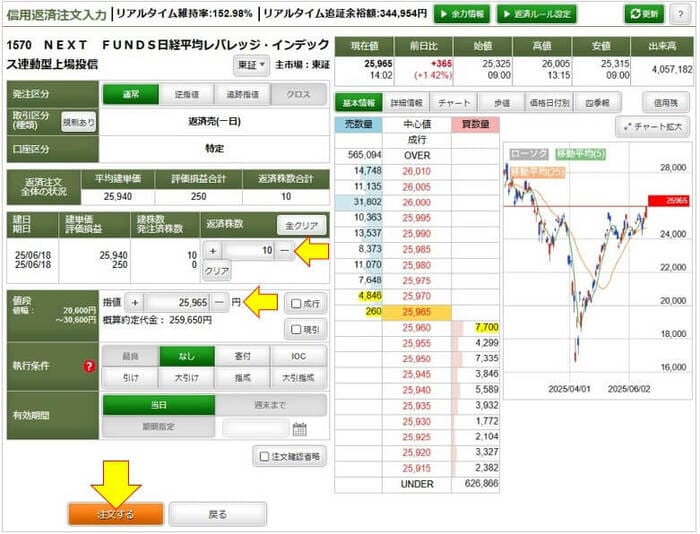Focus the 返済株数 quantity field
700x534 pixels.
point(249,250)
